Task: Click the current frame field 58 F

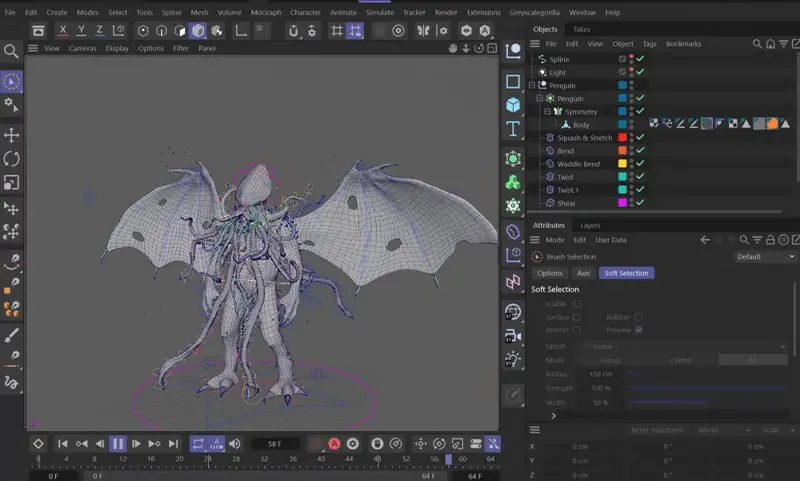Action: tap(275, 444)
